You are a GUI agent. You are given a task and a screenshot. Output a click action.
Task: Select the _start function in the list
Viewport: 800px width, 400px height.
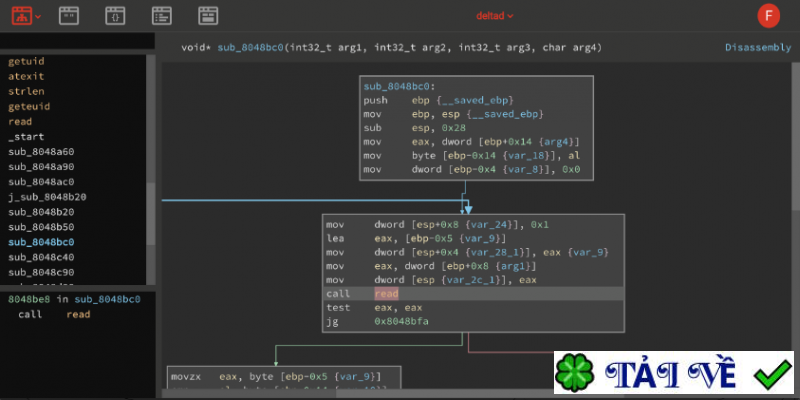pyautogui.click(x=26, y=136)
